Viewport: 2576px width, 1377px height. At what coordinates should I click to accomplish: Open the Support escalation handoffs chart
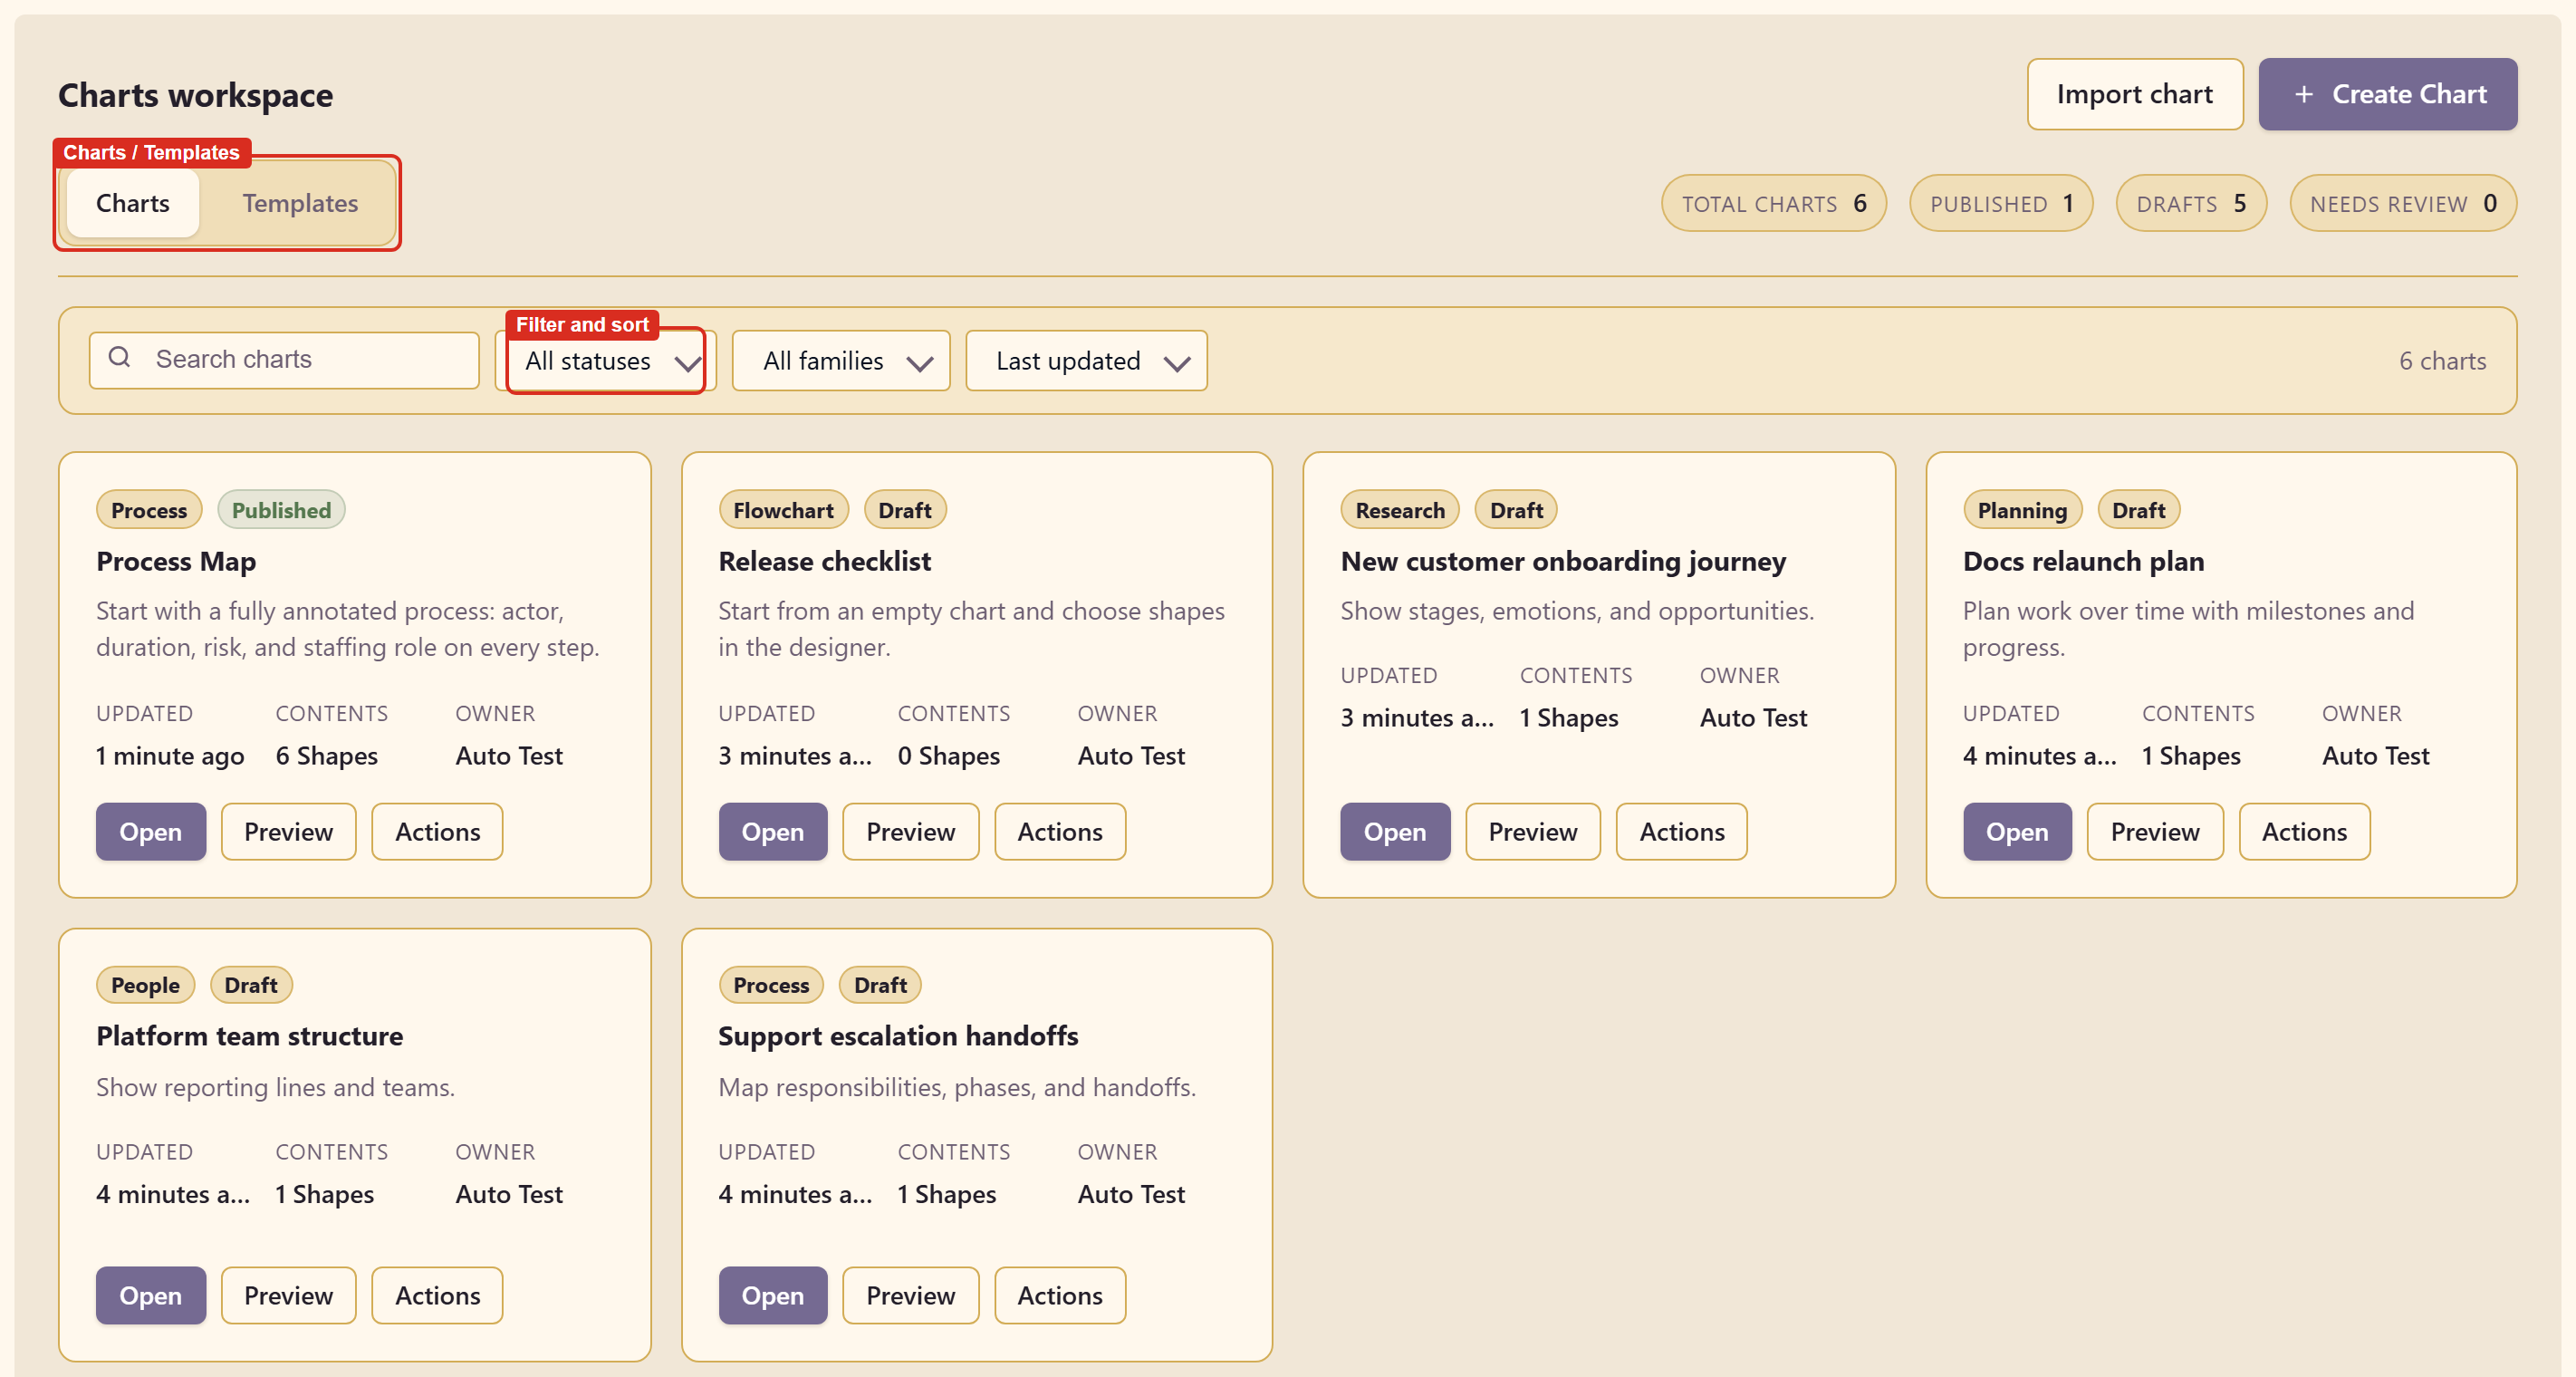coord(772,1295)
